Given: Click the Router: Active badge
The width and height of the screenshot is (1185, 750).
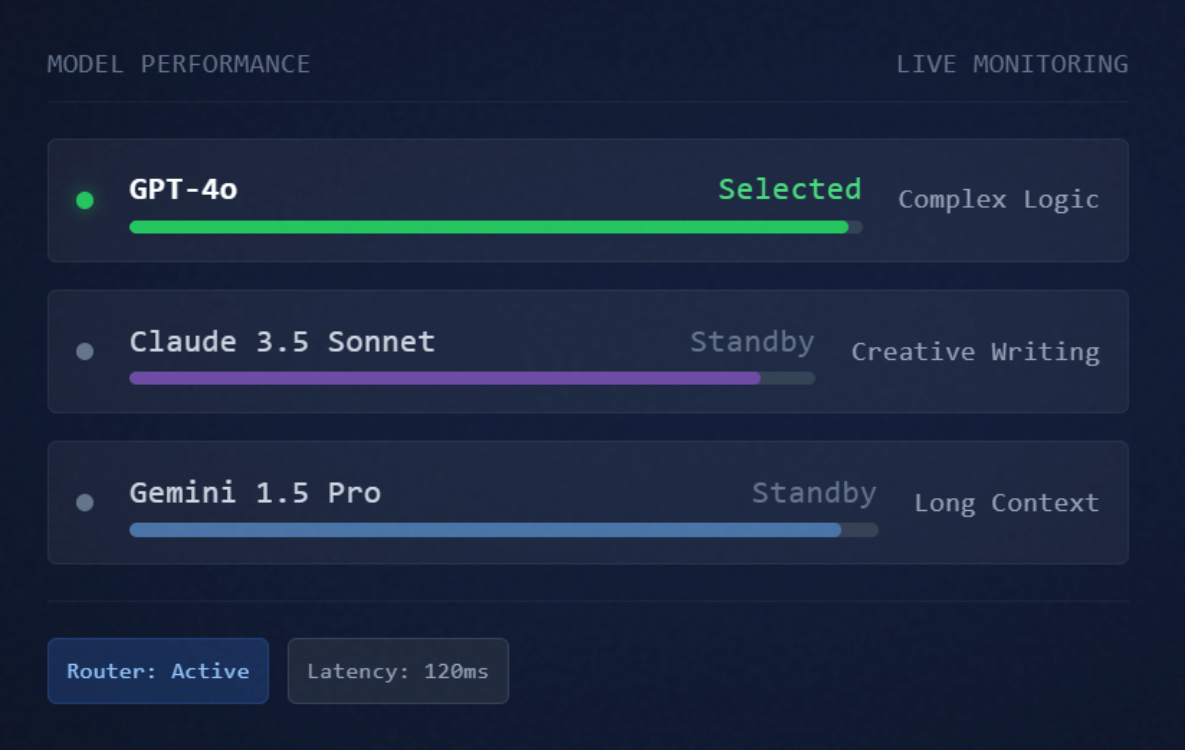Looking at the screenshot, I should [x=158, y=671].
